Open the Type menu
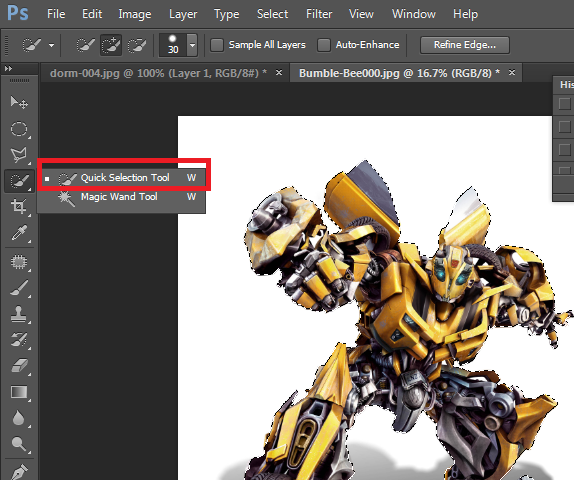This screenshot has width=574, height=480. 227,14
